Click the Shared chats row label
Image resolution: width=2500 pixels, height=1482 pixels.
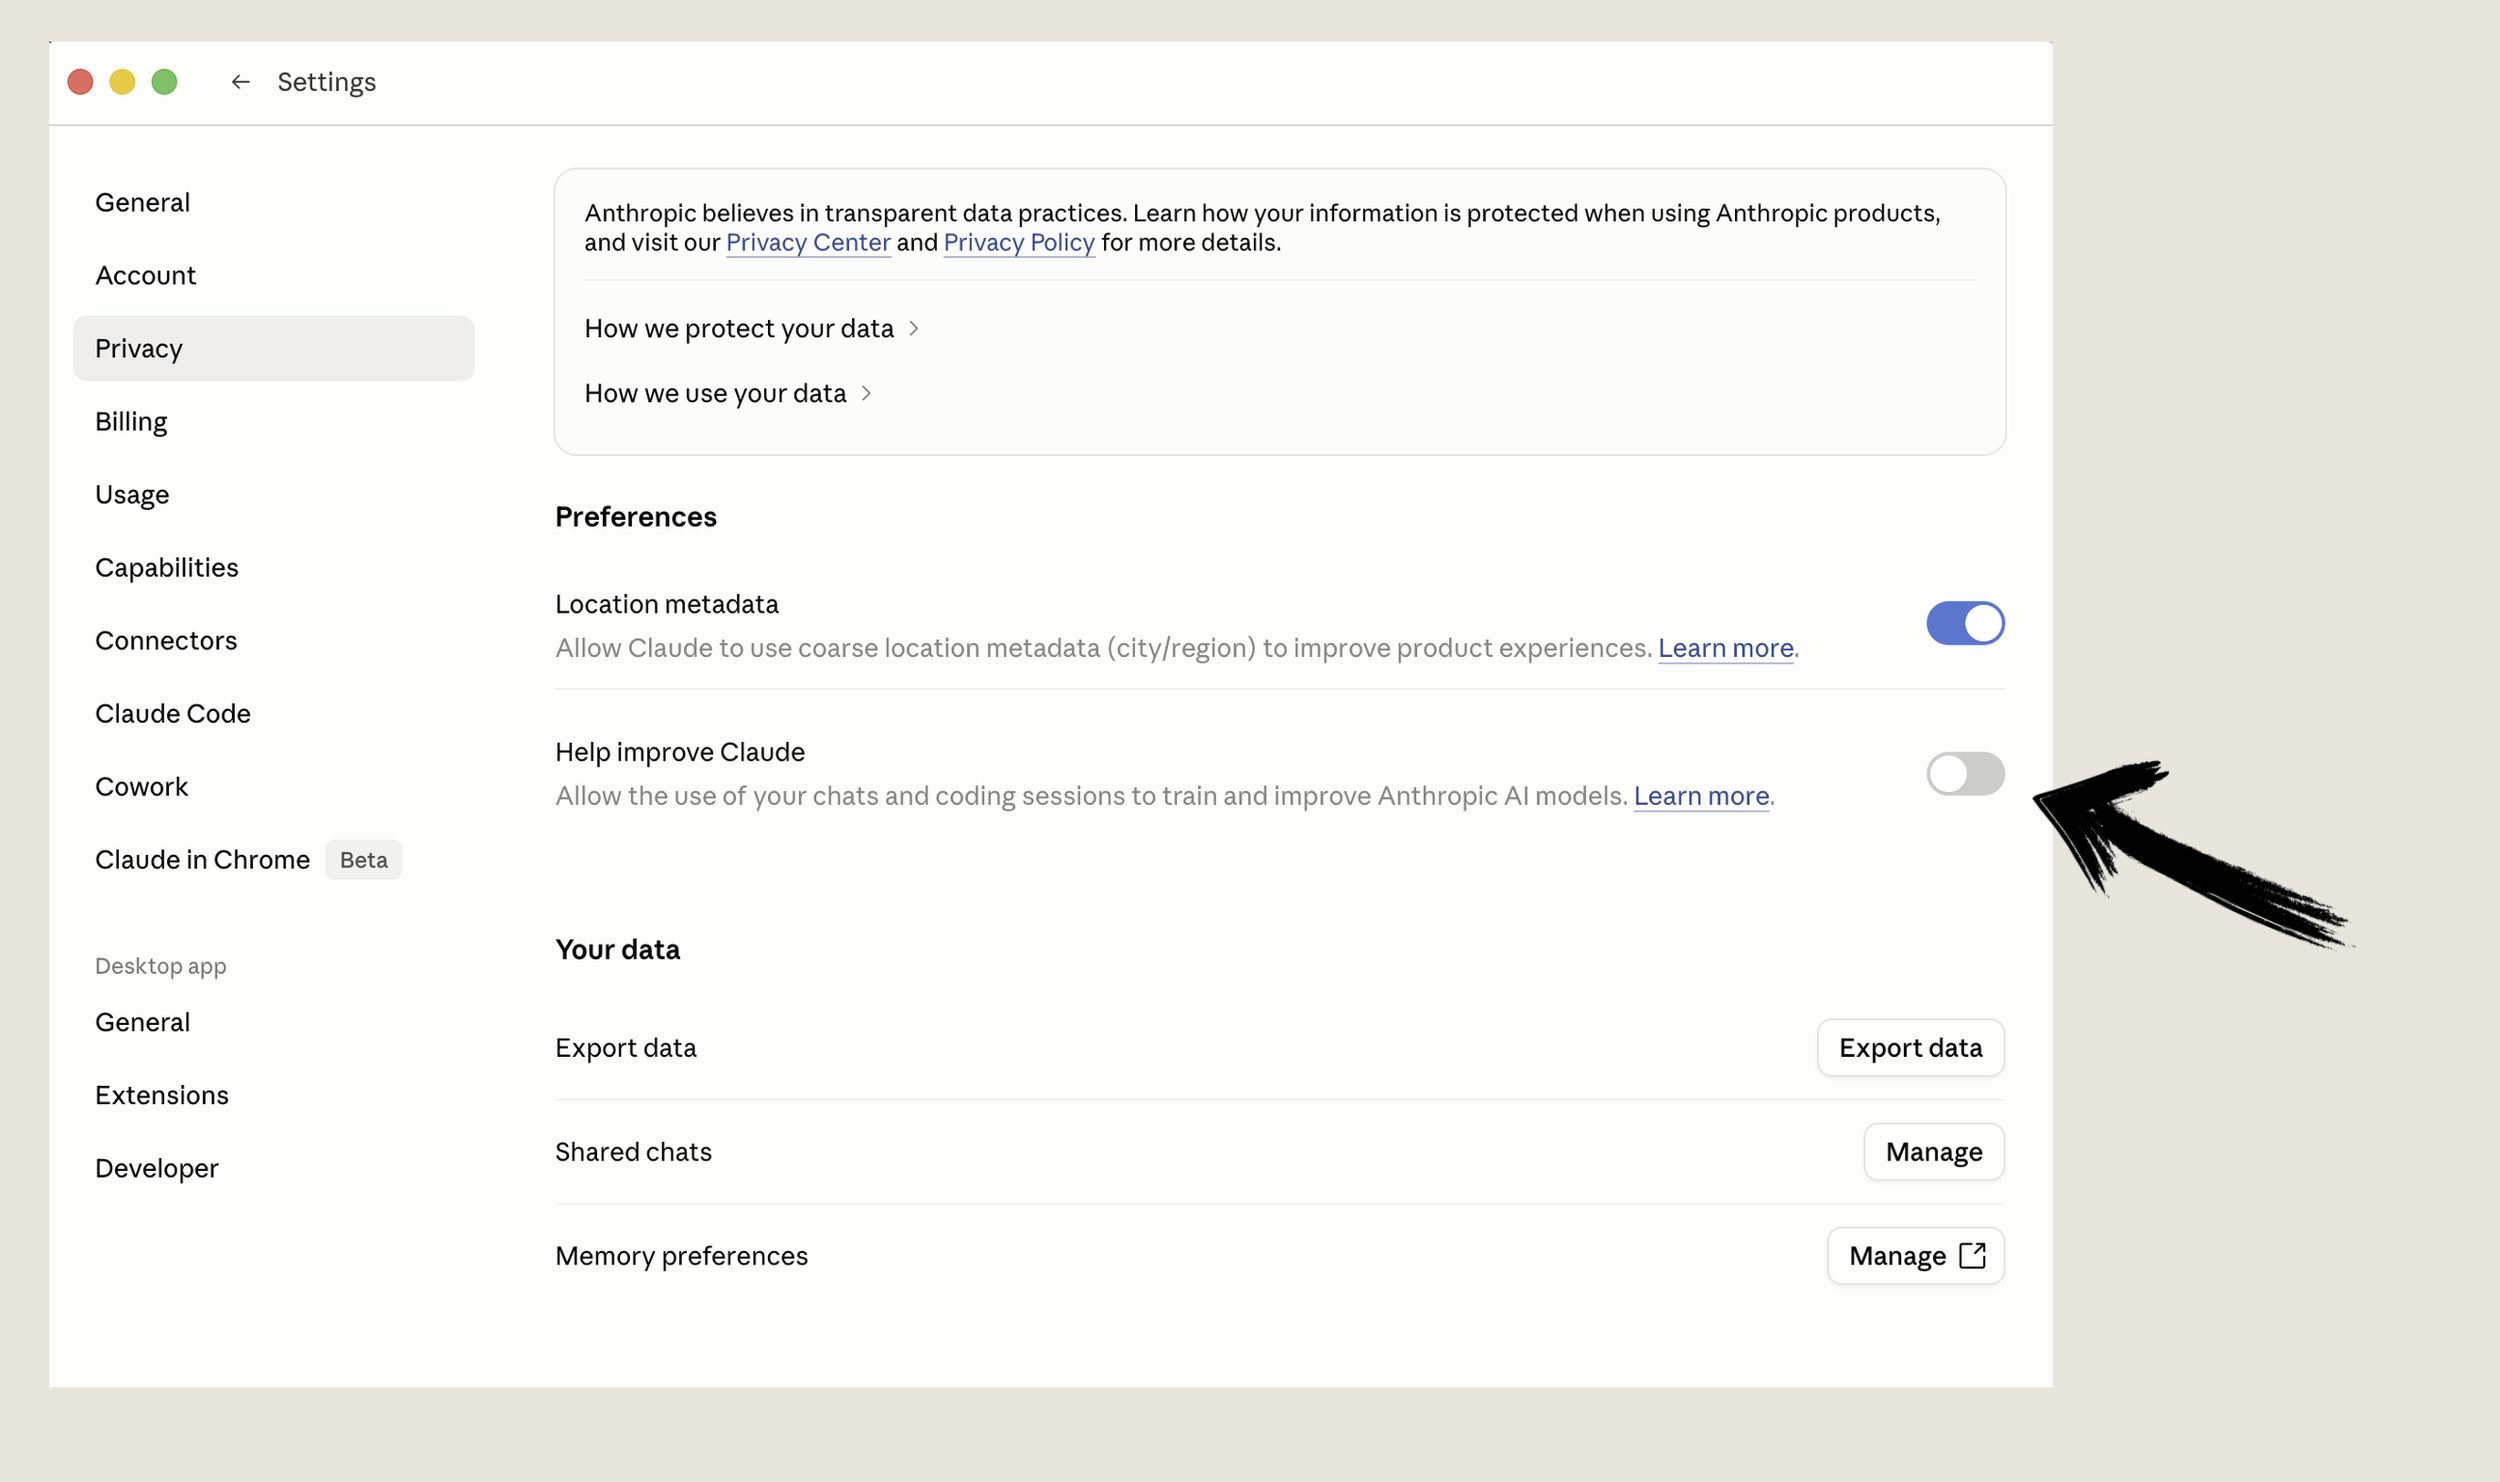[x=634, y=1151]
